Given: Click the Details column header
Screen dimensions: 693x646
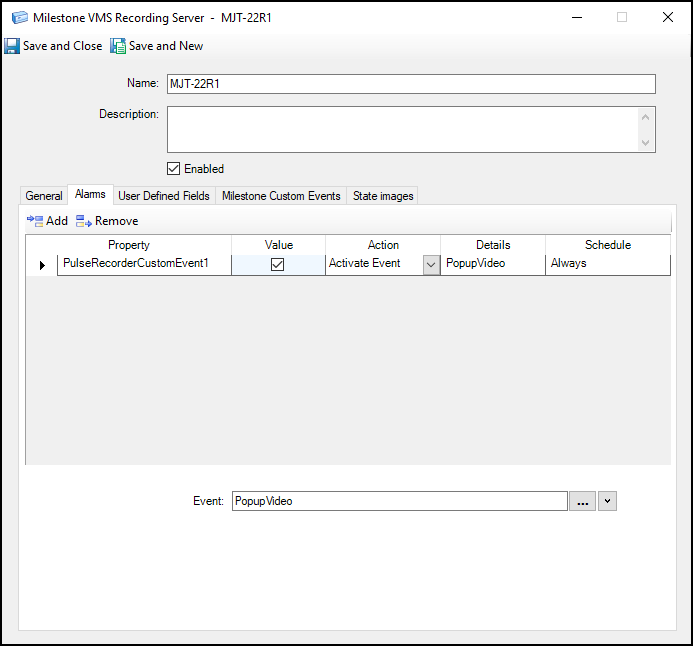Looking at the screenshot, I should 493,245.
